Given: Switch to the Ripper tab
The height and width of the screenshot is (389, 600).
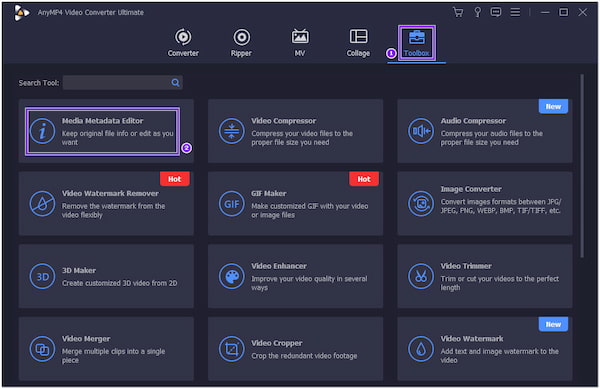Looking at the screenshot, I should tap(241, 42).
